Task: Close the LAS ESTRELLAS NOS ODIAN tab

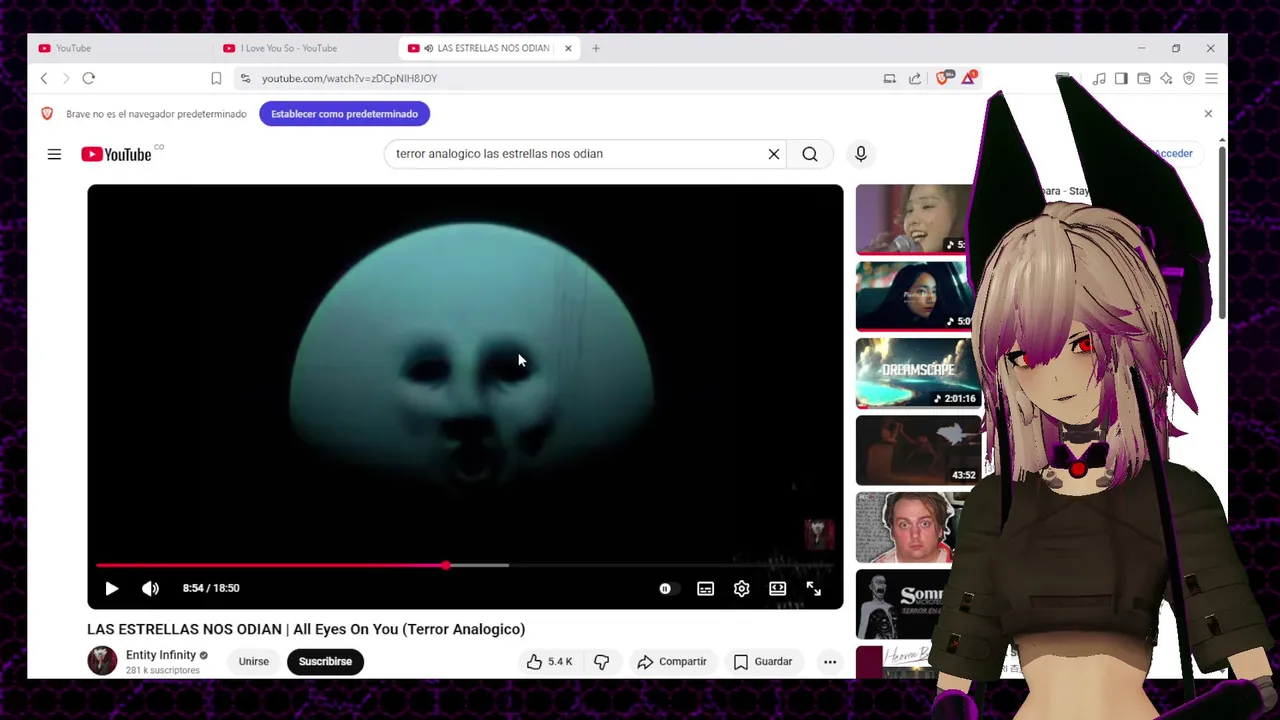Action: 568,48
